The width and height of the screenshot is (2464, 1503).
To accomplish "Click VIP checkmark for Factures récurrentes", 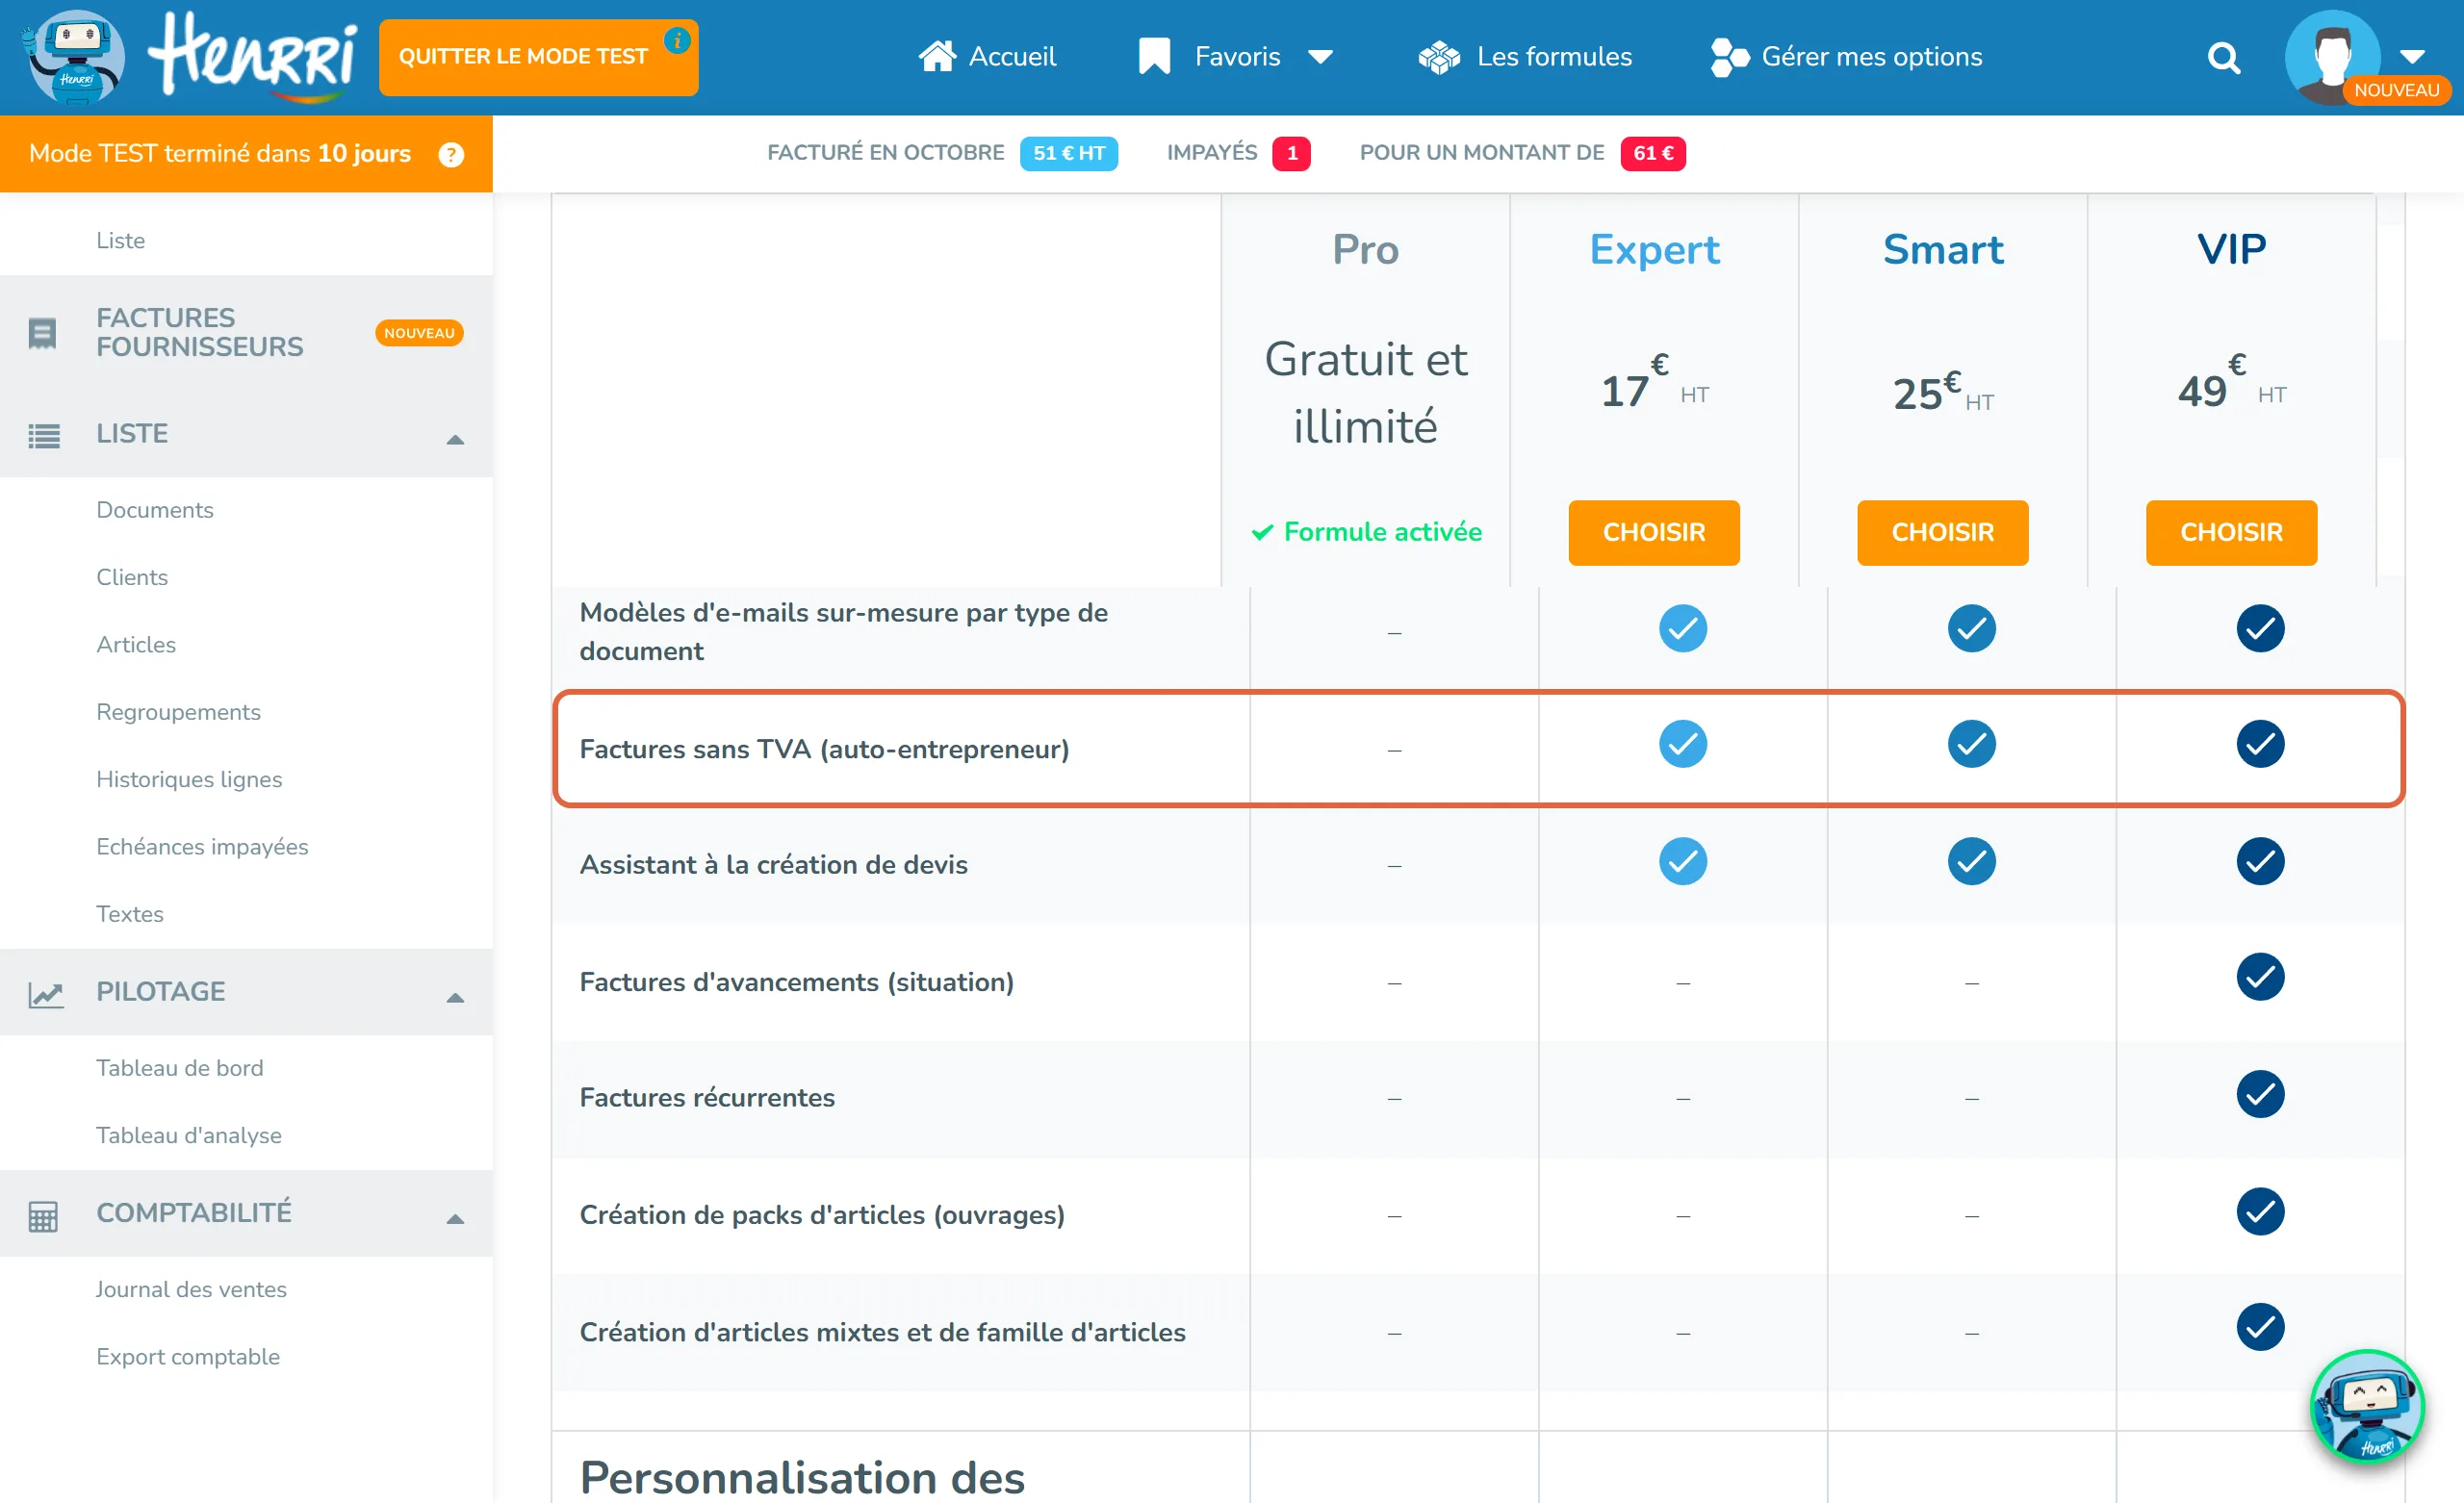I will [x=2260, y=1093].
